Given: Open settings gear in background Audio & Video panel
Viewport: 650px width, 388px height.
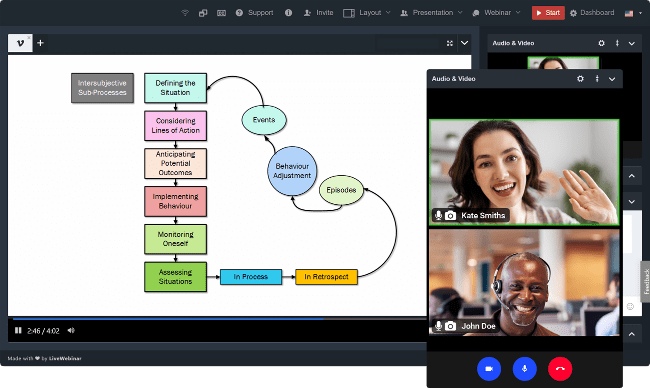Looking at the screenshot, I should click(x=601, y=43).
